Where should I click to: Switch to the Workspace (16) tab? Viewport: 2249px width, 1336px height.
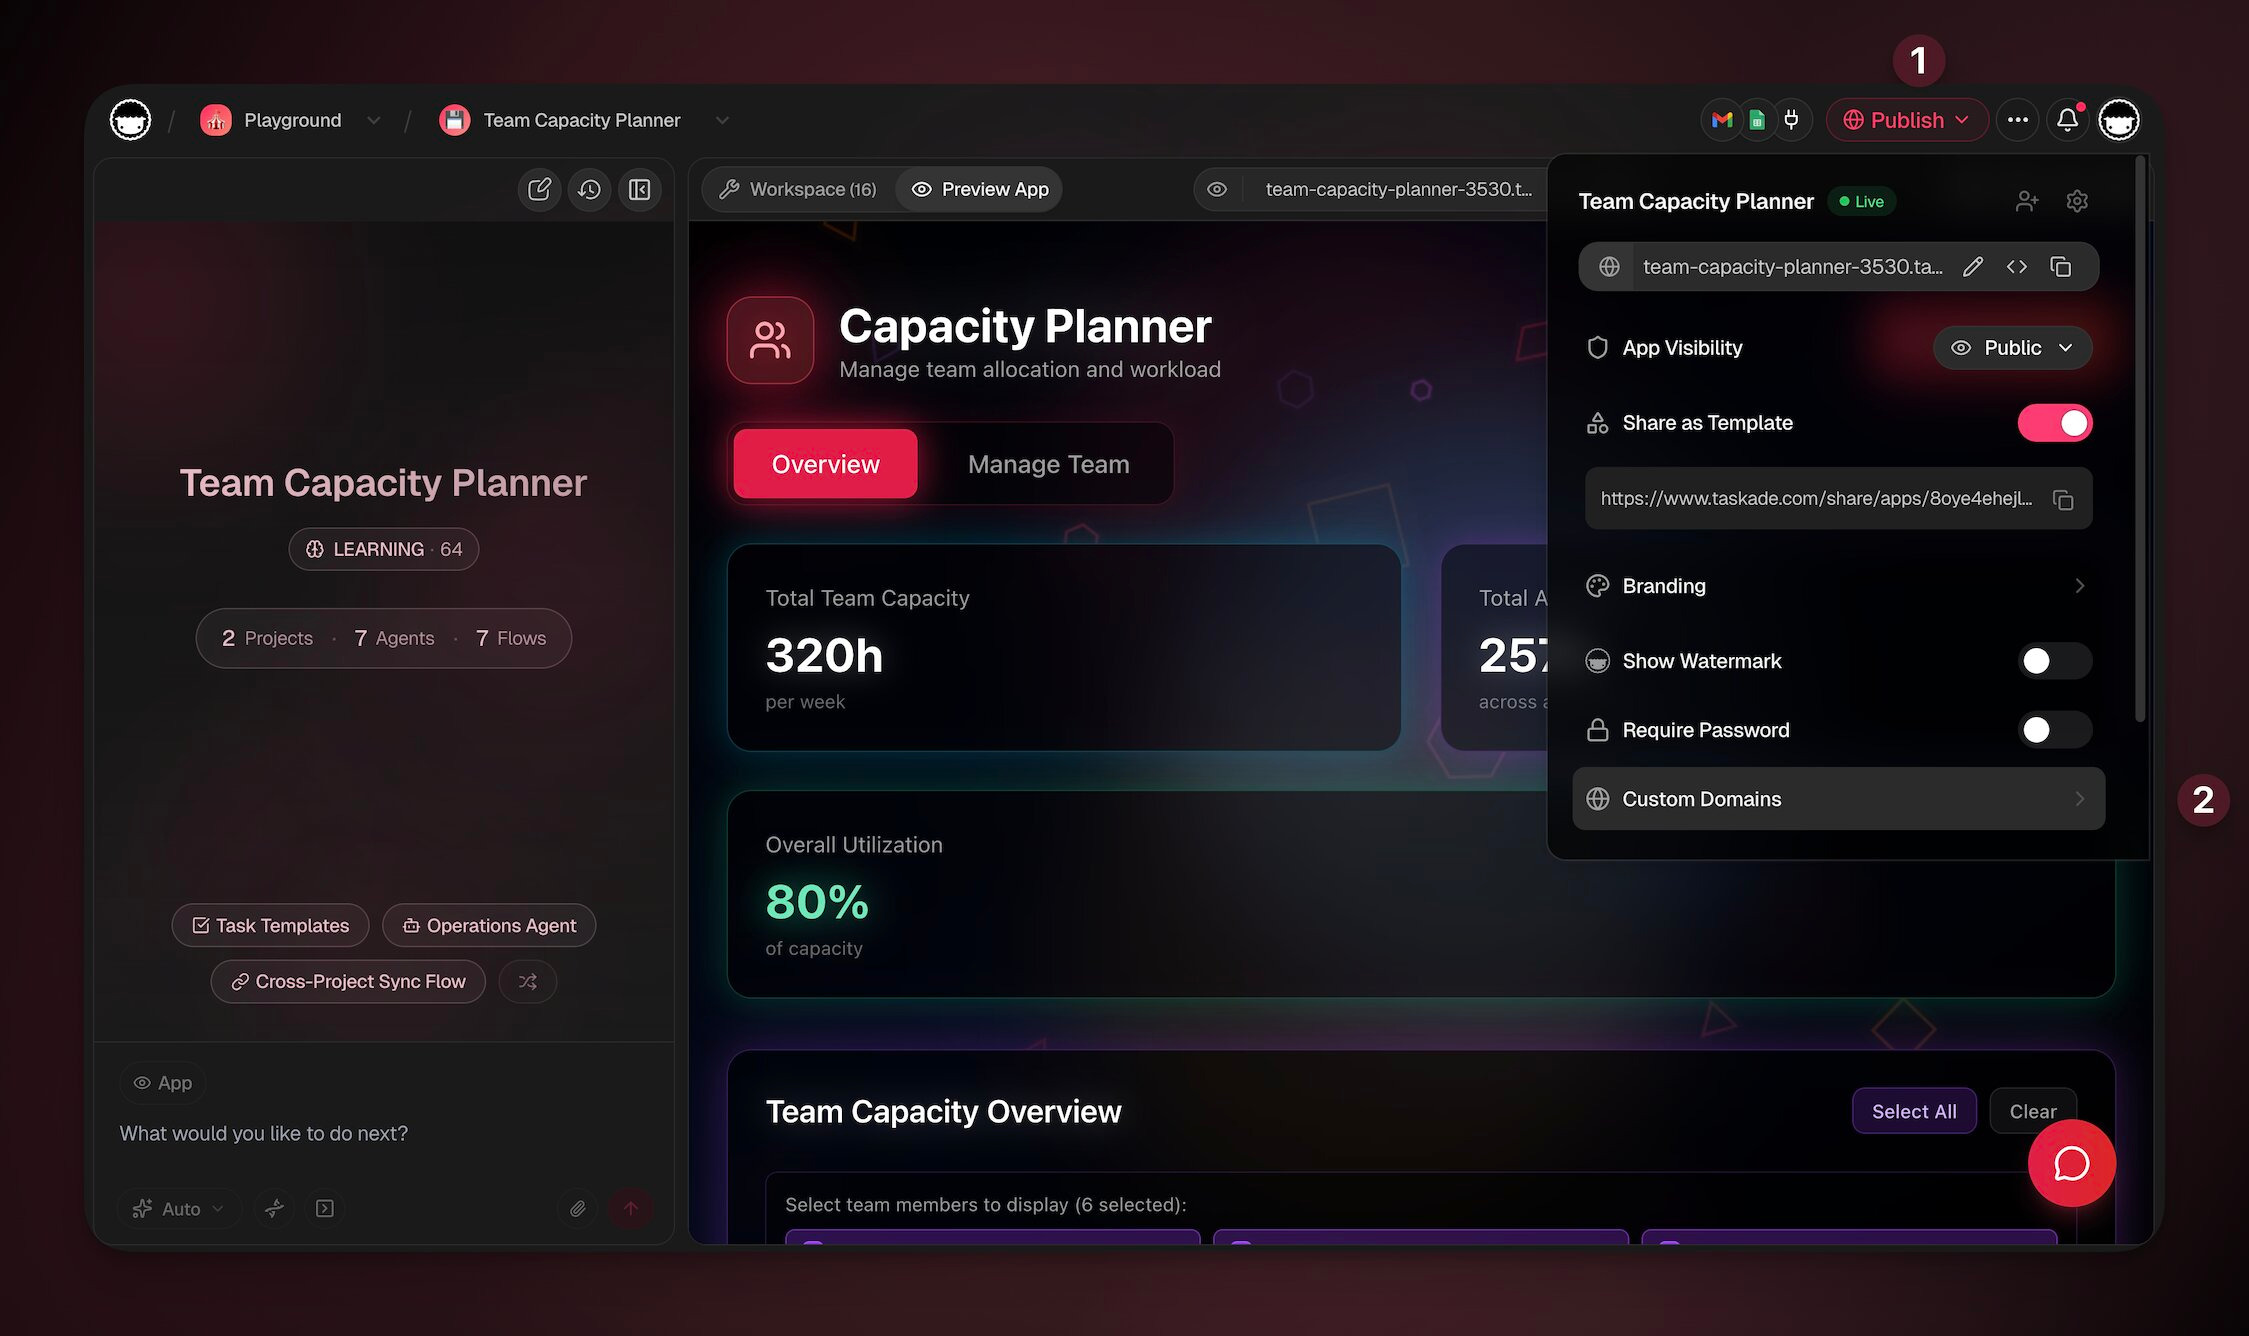(x=798, y=190)
